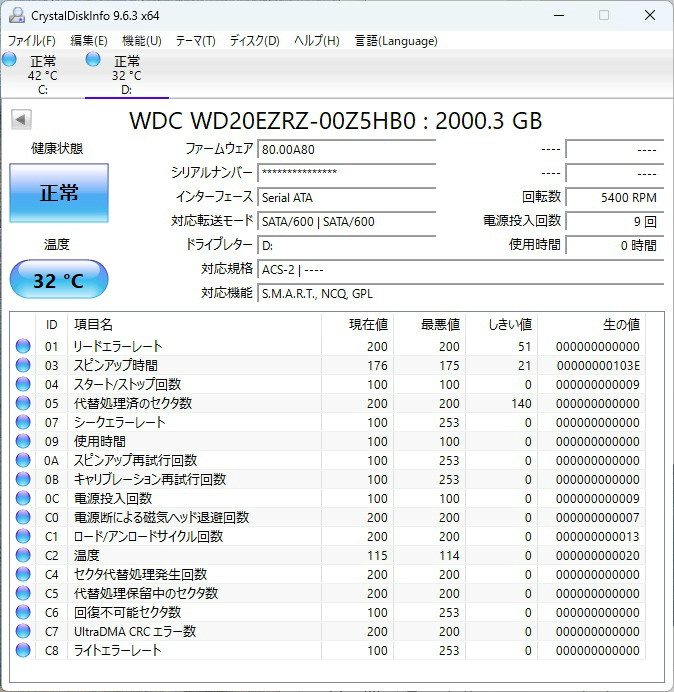The image size is (674, 692).
Task: Click the power-on count value 9 回
Action: tap(615, 221)
